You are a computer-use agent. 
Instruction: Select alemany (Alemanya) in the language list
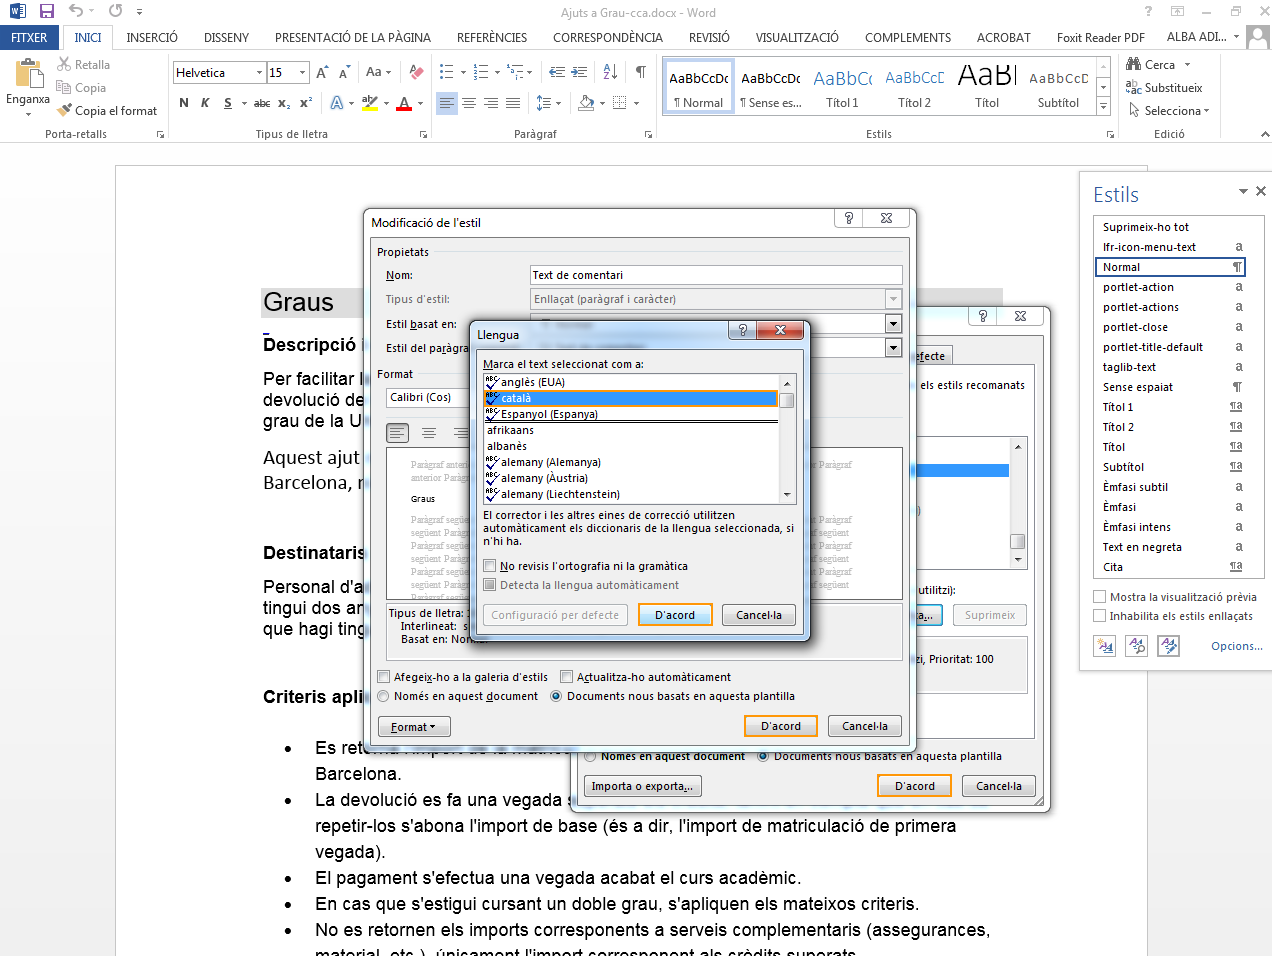pyautogui.click(x=550, y=462)
